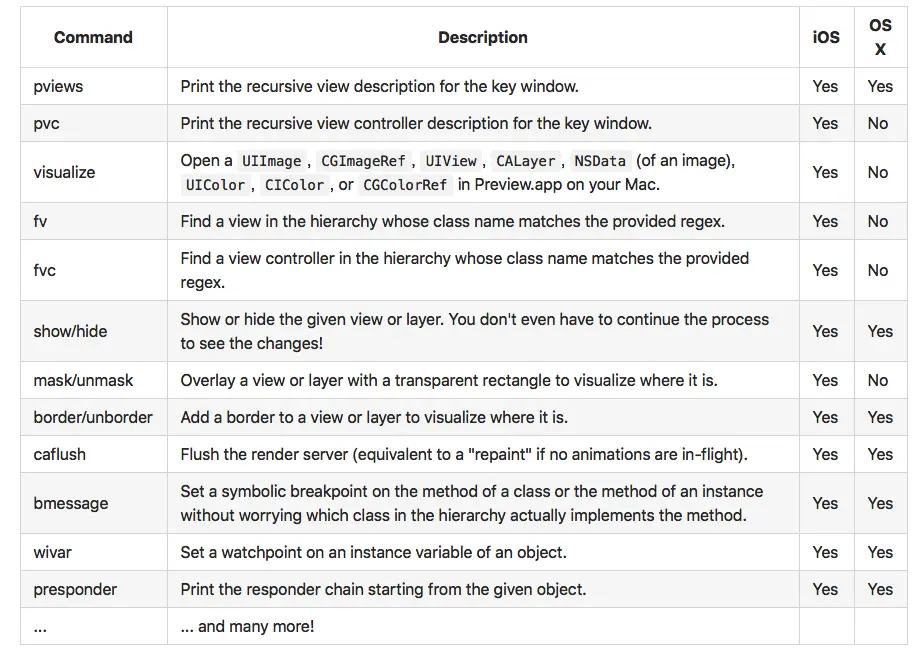922x653 pixels.
Task: Click the fvc command entry
Action: point(44,270)
